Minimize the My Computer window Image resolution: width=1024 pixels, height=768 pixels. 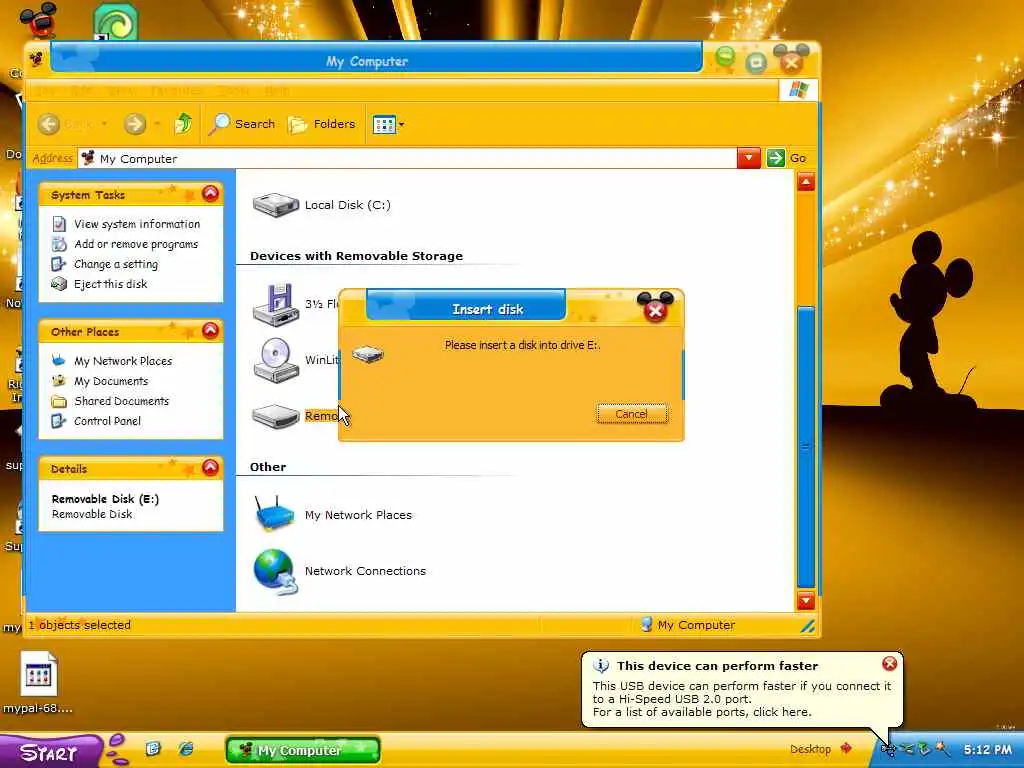[725, 58]
